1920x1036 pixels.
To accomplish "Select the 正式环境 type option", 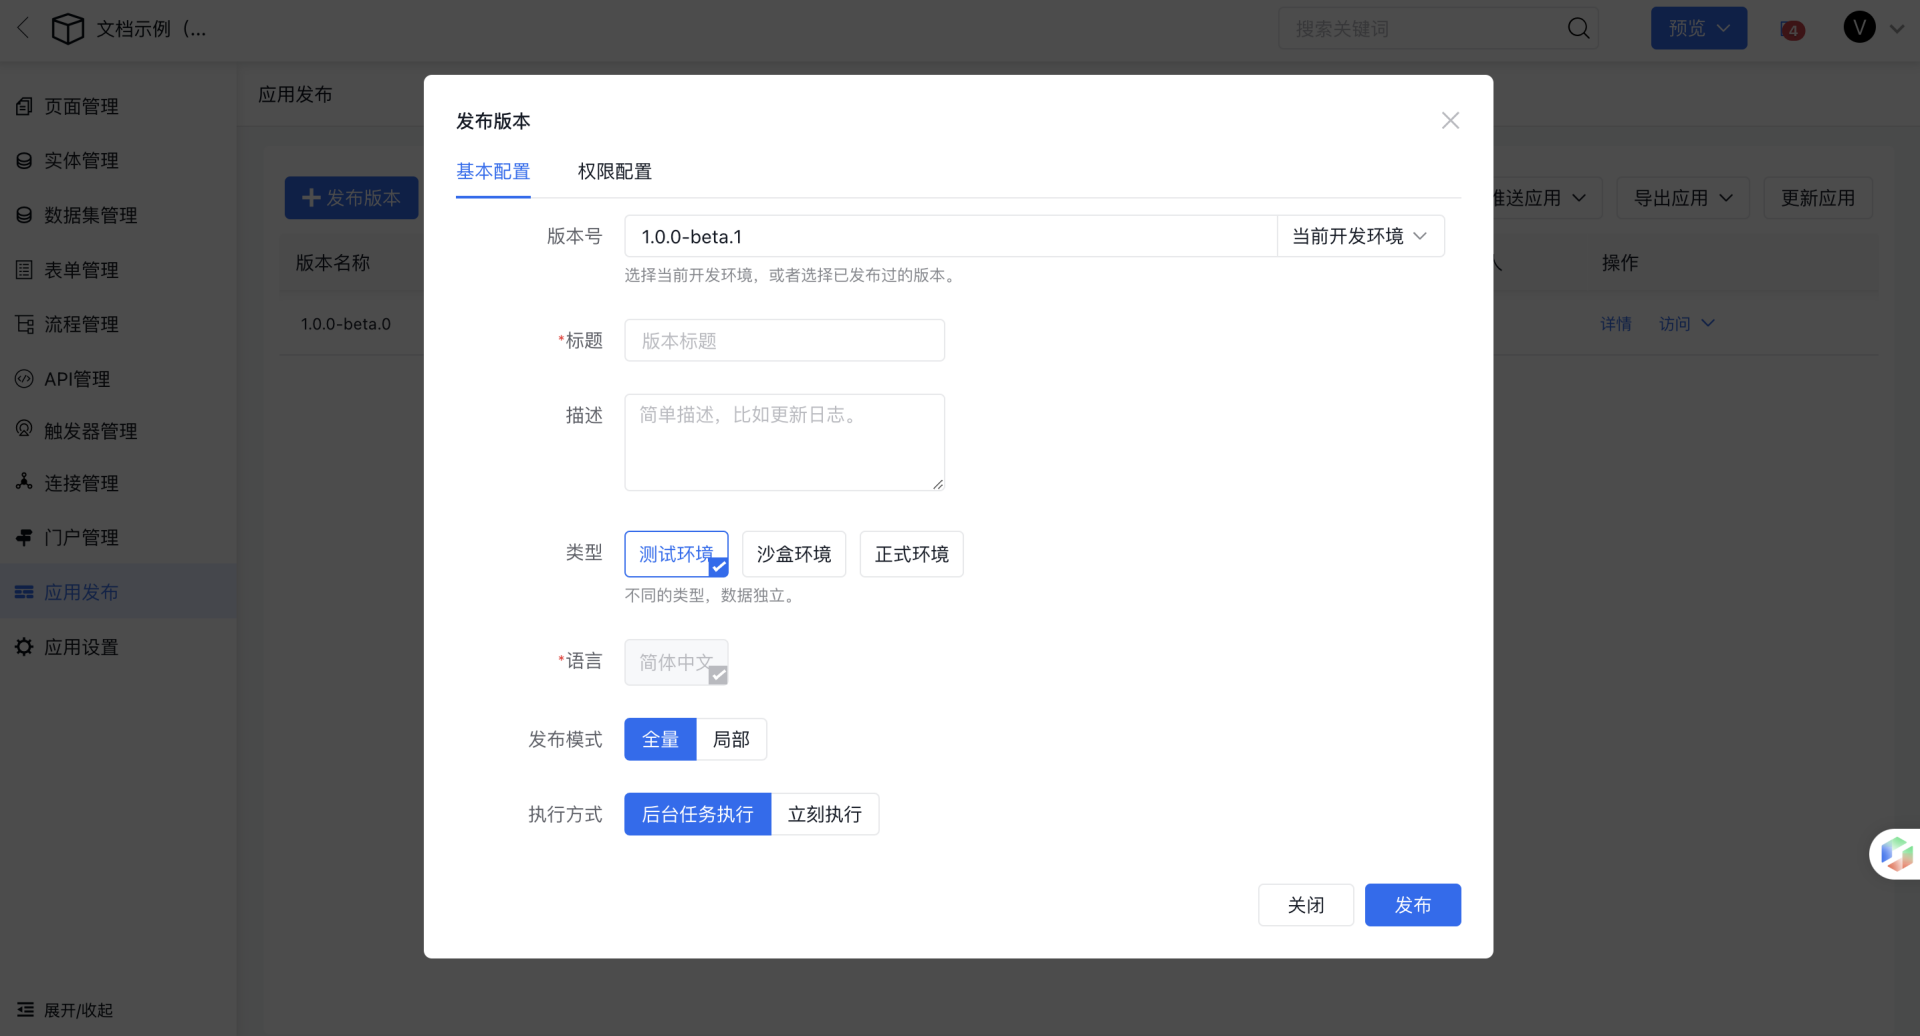I will pos(911,554).
